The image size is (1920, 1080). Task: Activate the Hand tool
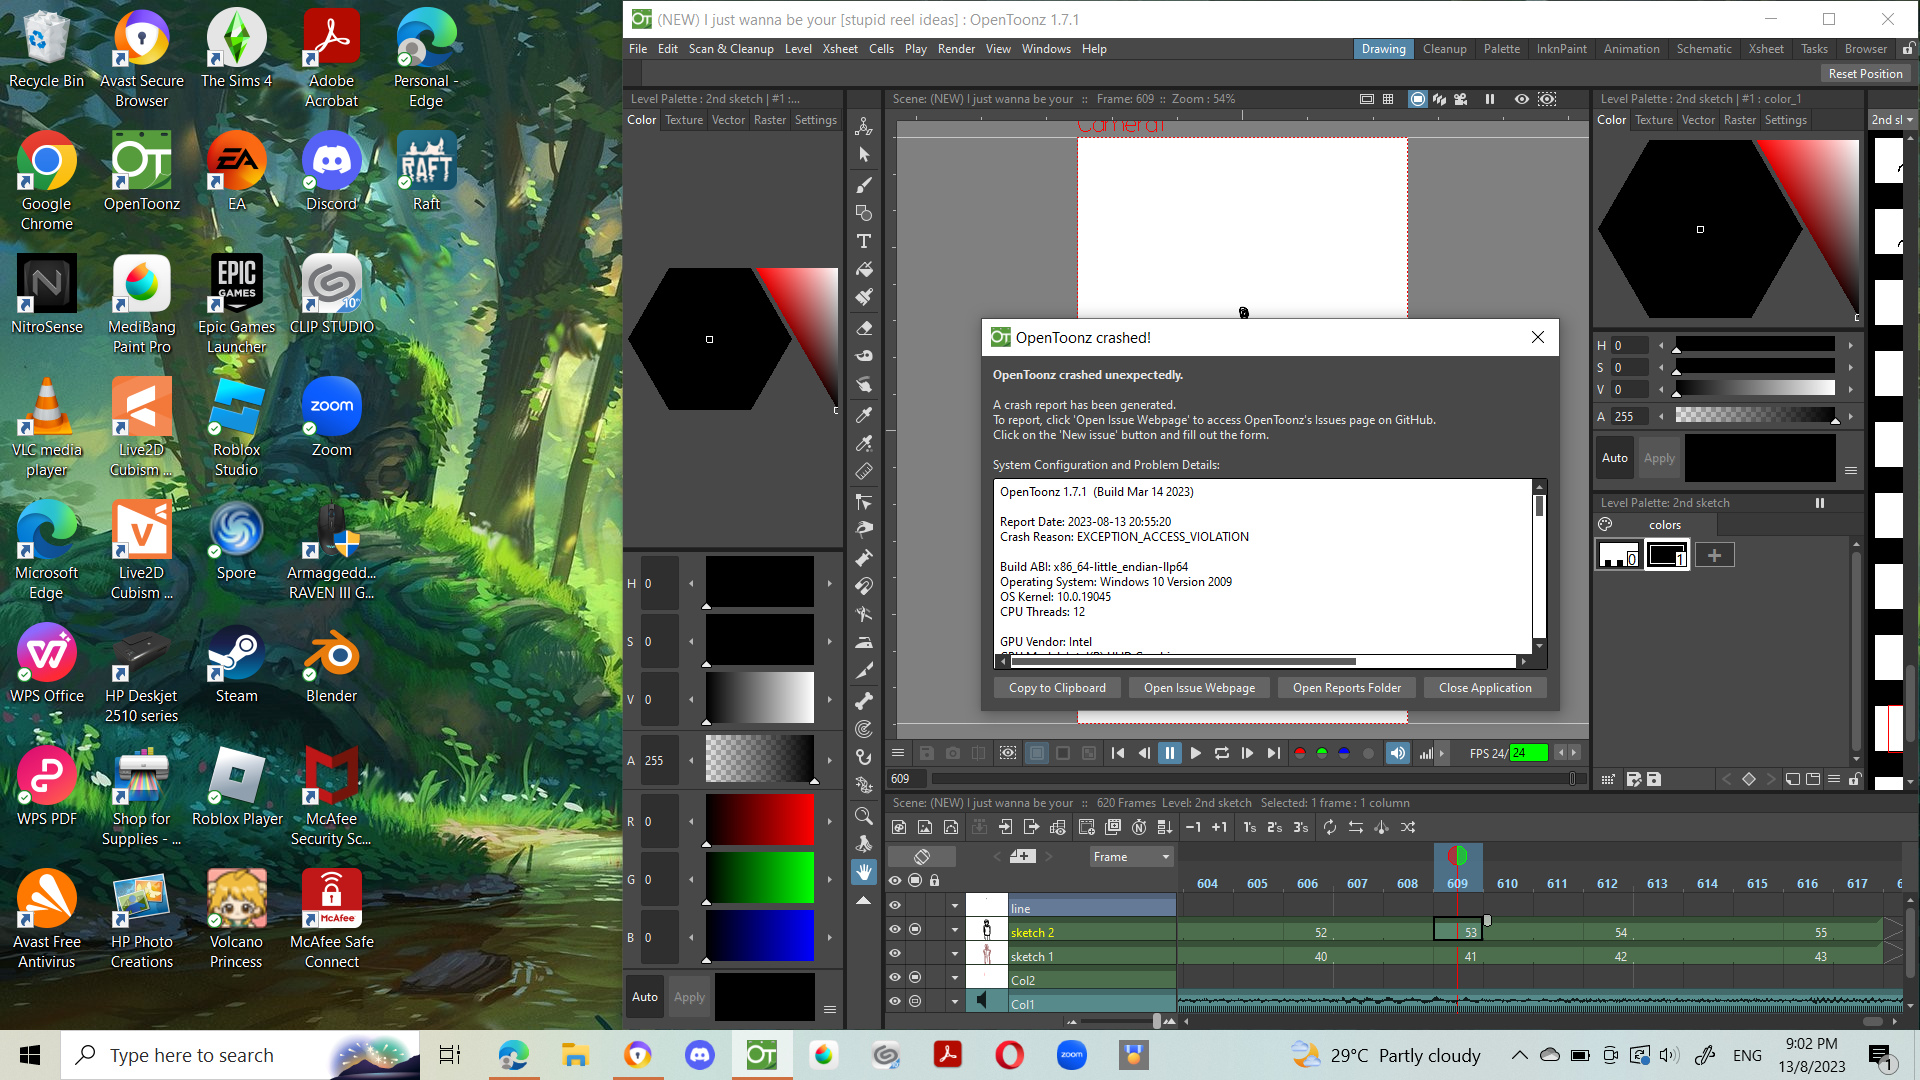click(x=863, y=872)
